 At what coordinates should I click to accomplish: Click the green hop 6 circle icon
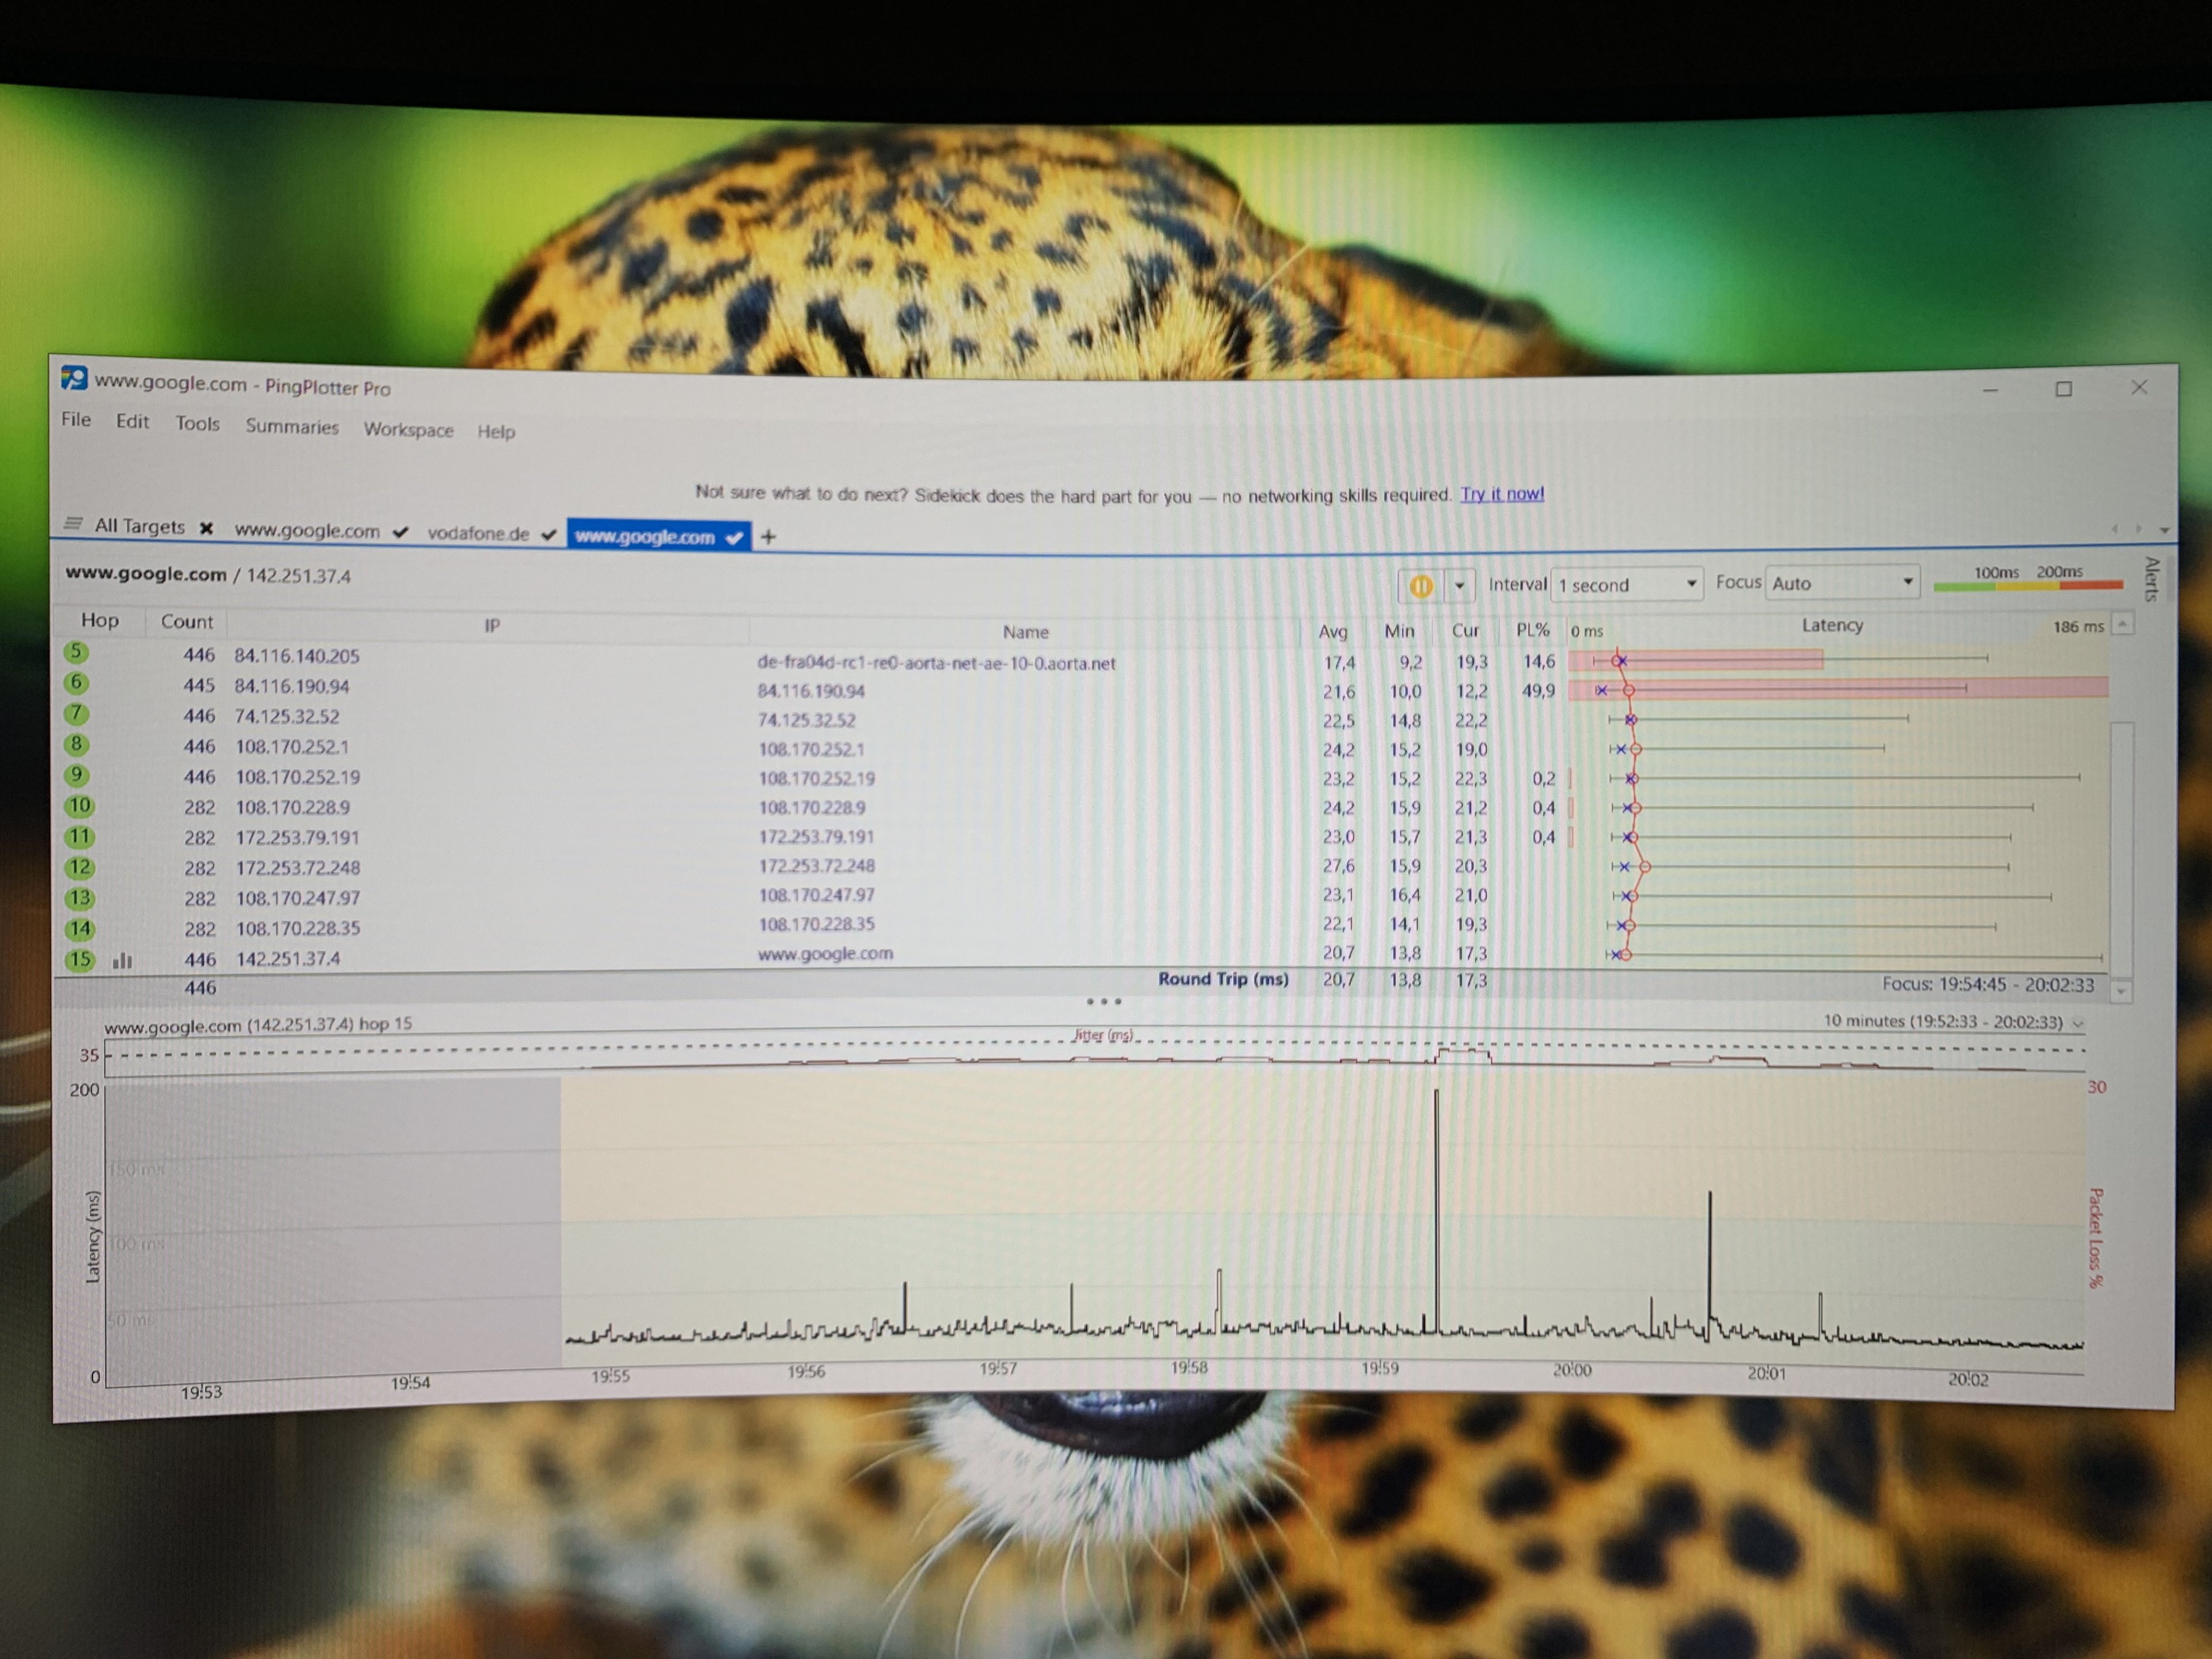[76, 683]
